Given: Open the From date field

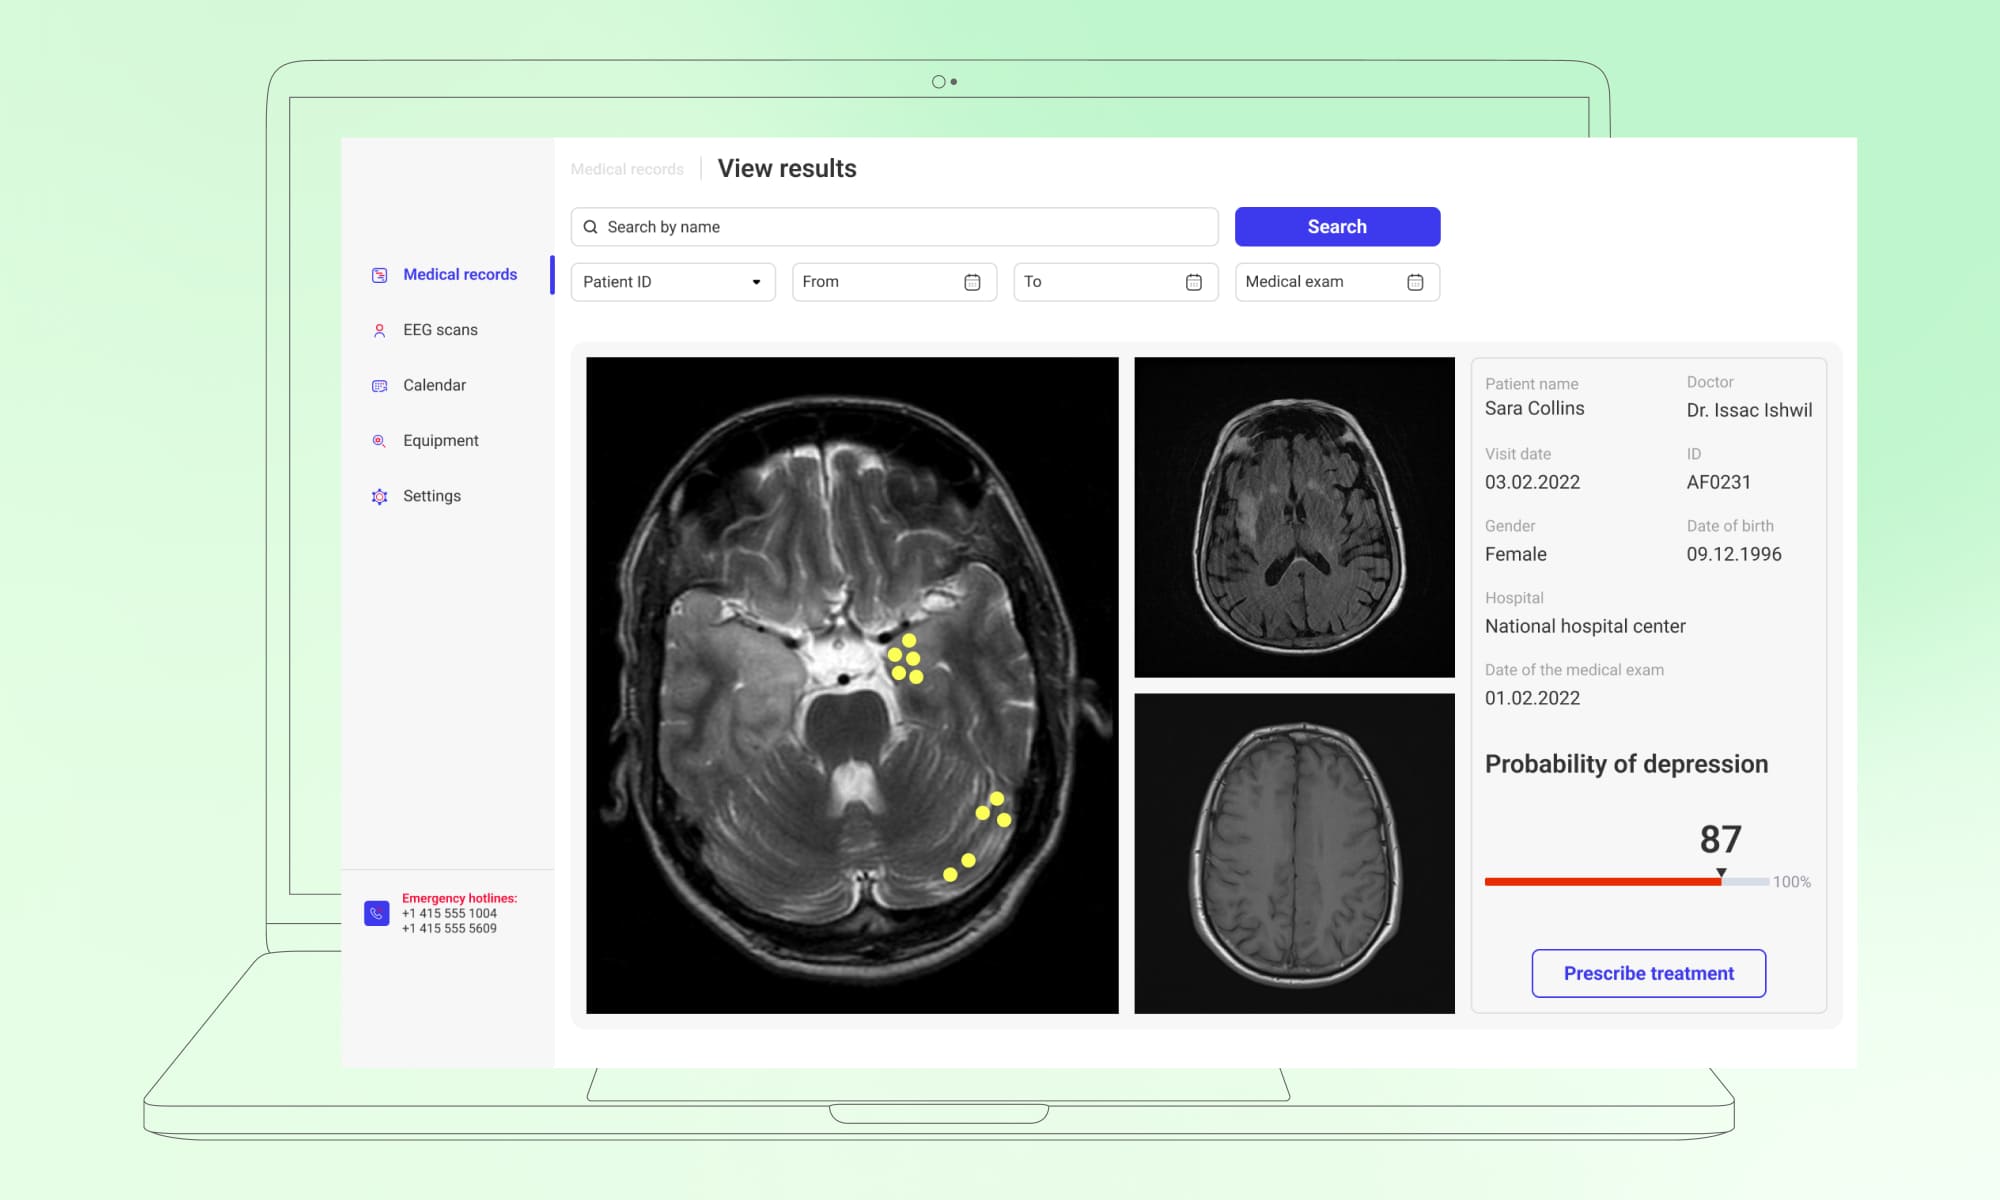Looking at the screenshot, I should (880, 282).
